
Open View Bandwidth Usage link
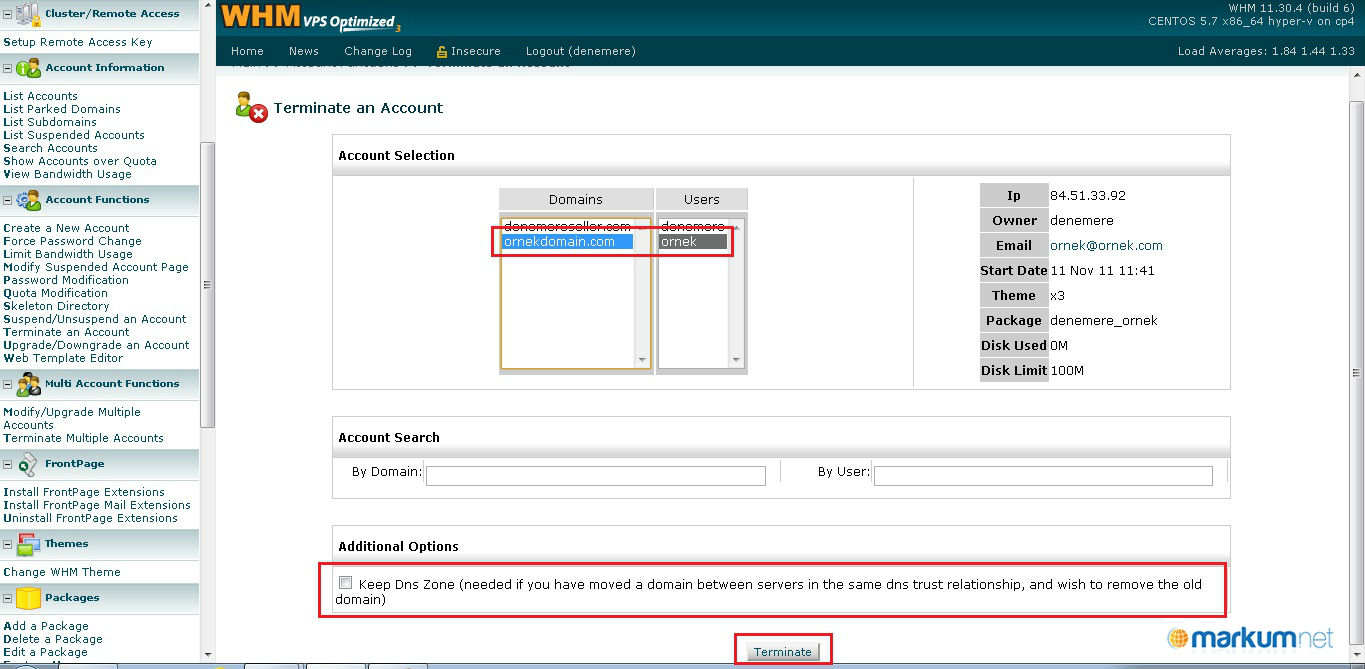click(x=67, y=174)
